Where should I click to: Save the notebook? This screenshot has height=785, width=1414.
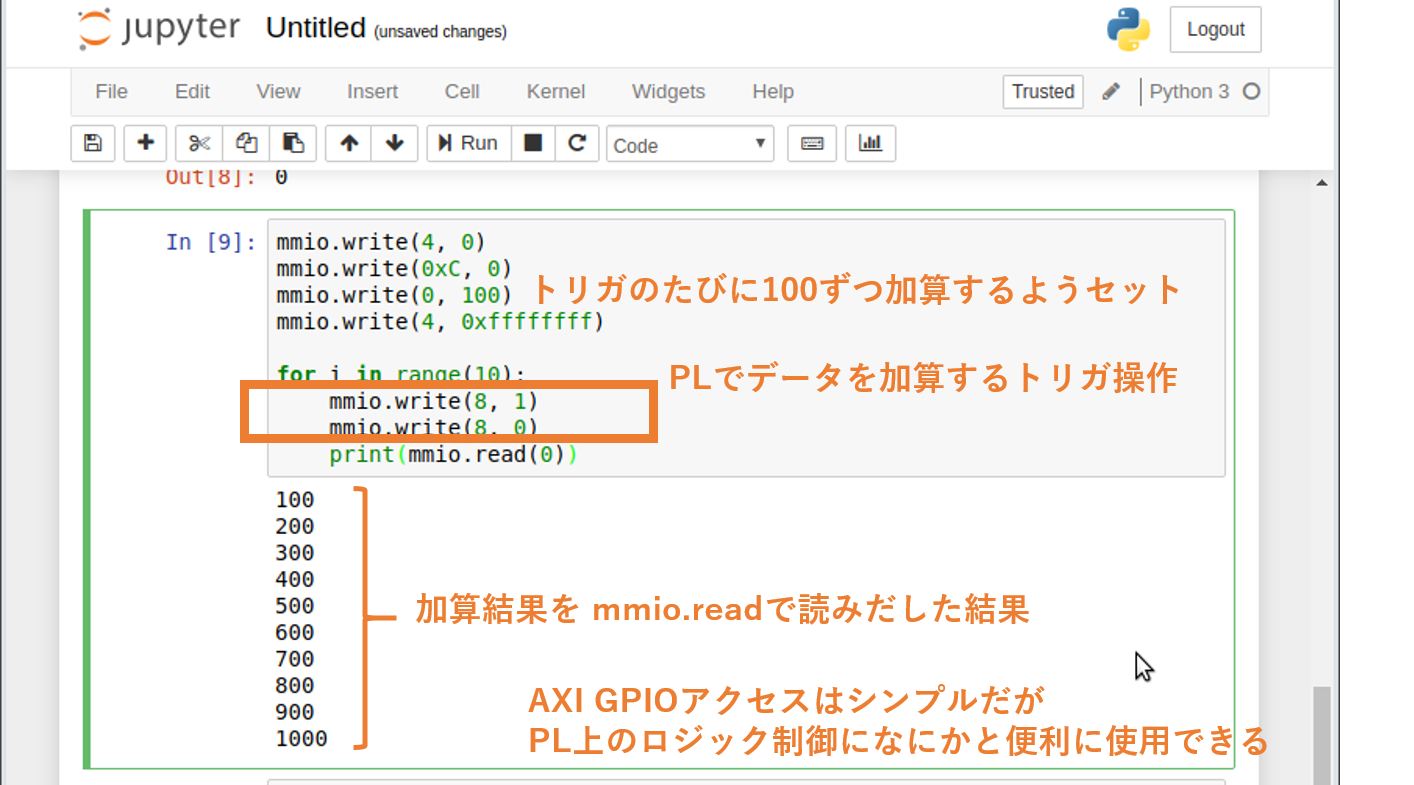[x=92, y=143]
